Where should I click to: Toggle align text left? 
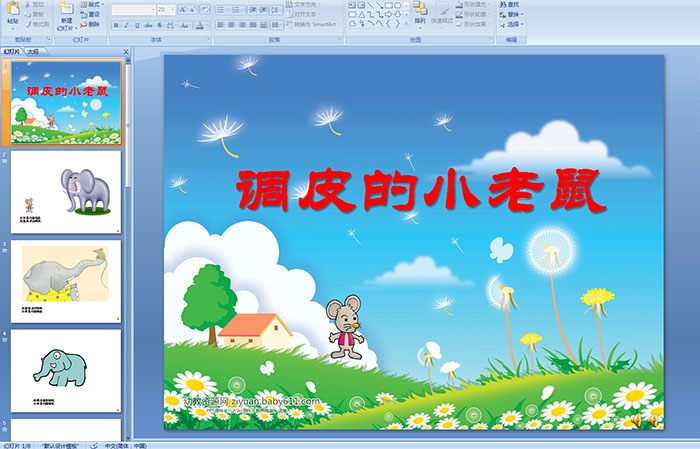[221, 25]
